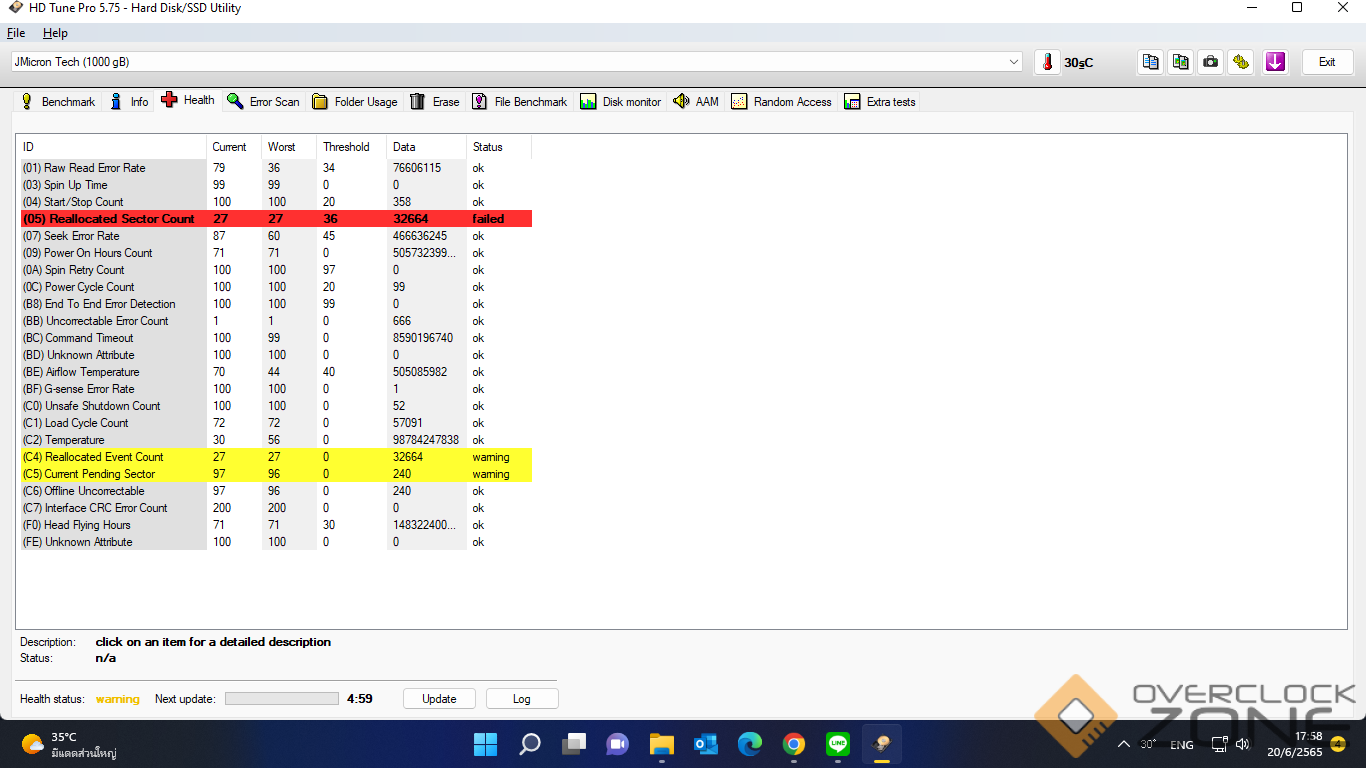The height and width of the screenshot is (768, 1366).
Task: Copy text info to clipboard icon
Action: tap(1151, 62)
